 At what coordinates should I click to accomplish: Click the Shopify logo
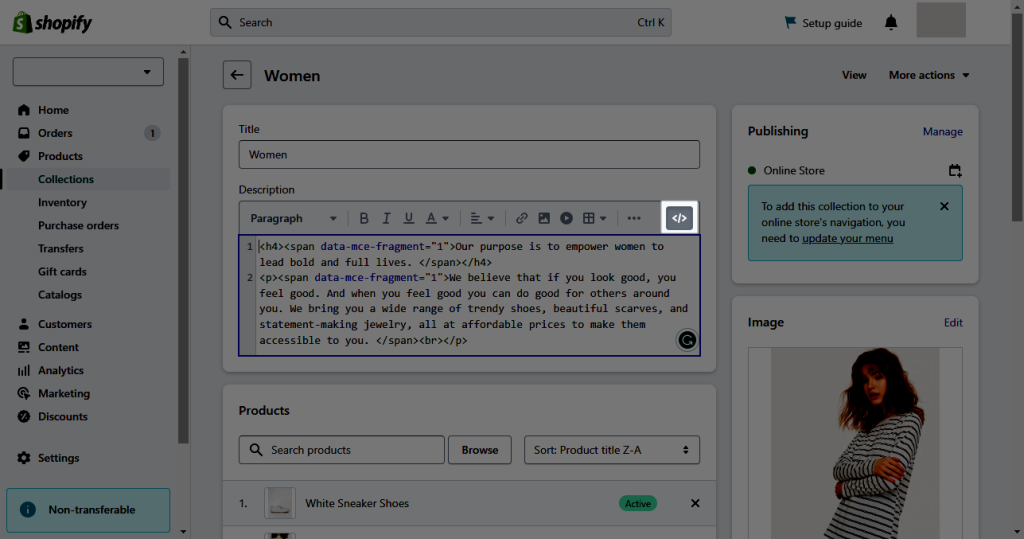(x=52, y=23)
